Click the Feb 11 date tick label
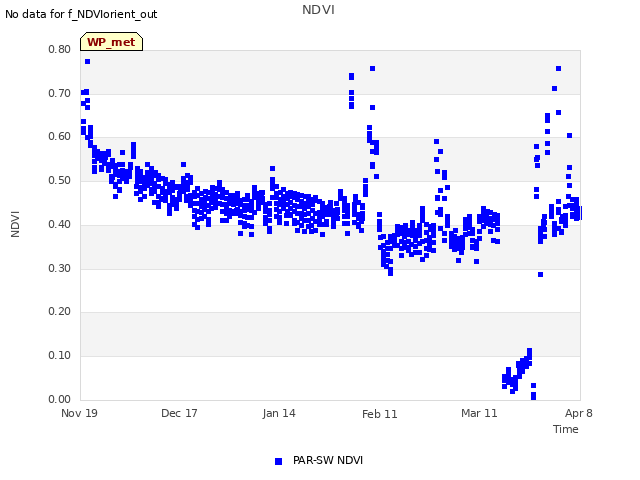Image resolution: width=640 pixels, height=480 pixels. click(380, 414)
